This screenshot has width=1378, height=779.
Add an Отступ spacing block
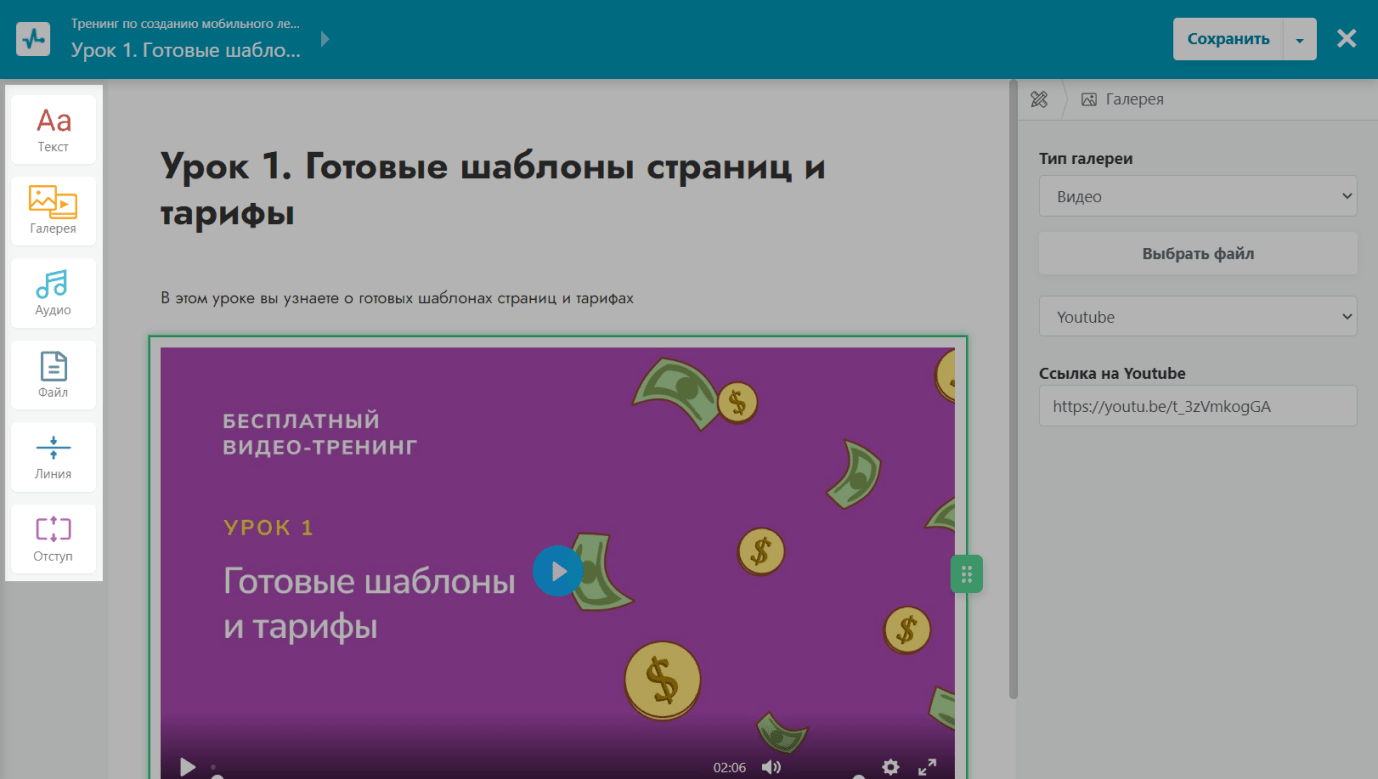[53, 539]
